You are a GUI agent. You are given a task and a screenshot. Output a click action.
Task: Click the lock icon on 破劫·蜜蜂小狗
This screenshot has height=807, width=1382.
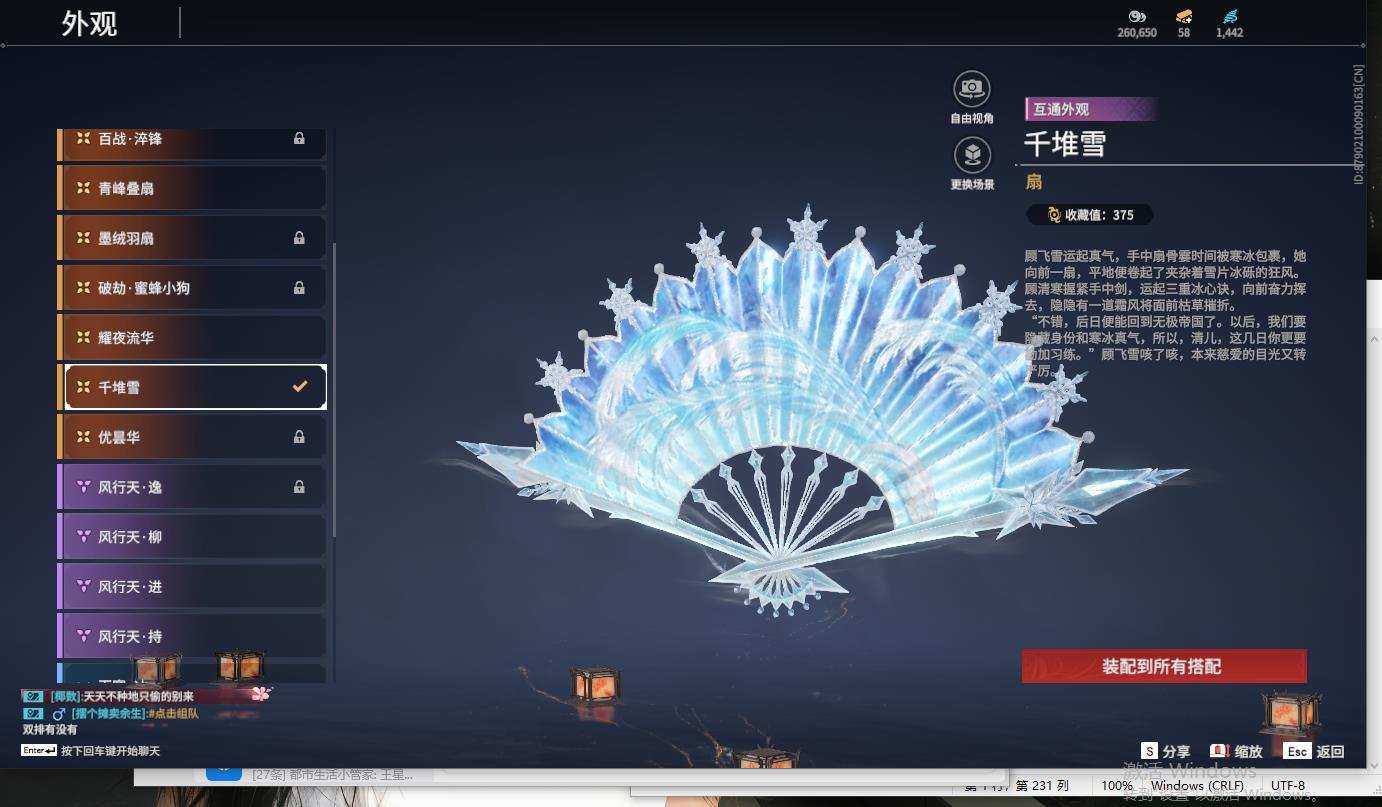[x=299, y=288]
